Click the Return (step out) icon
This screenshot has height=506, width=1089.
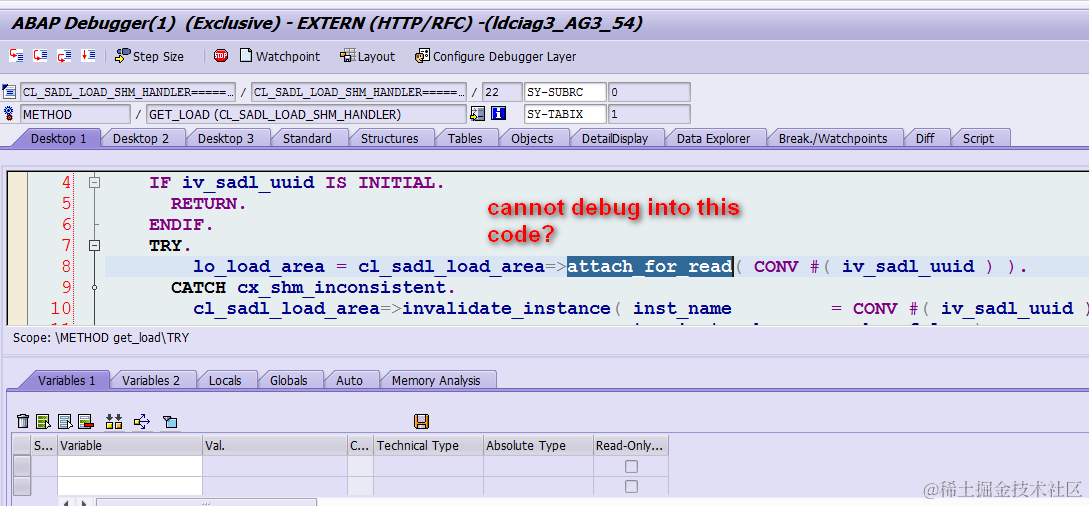point(64,56)
